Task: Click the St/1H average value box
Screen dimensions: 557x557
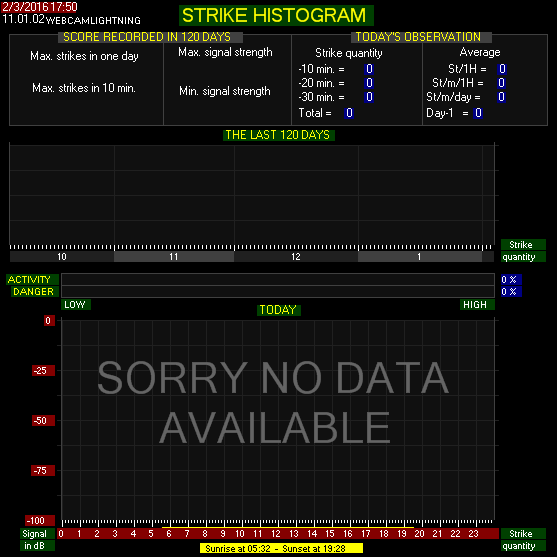Action: tap(502, 69)
